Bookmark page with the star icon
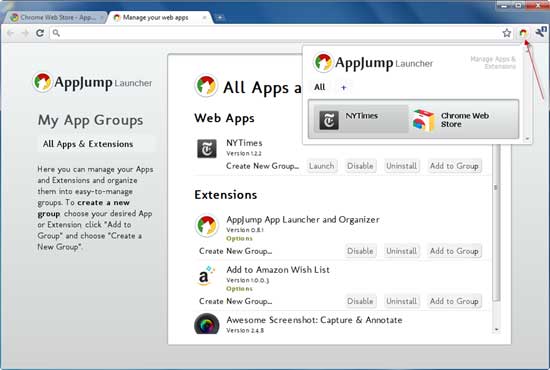 [507, 33]
